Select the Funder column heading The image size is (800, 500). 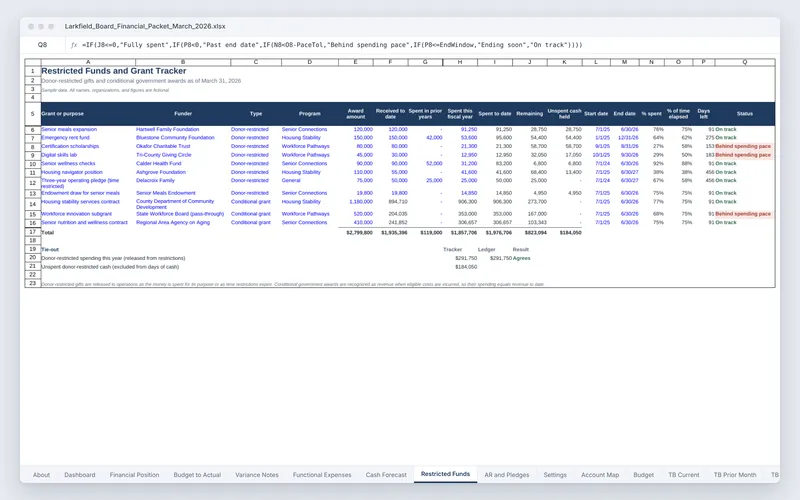pos(183,114)
